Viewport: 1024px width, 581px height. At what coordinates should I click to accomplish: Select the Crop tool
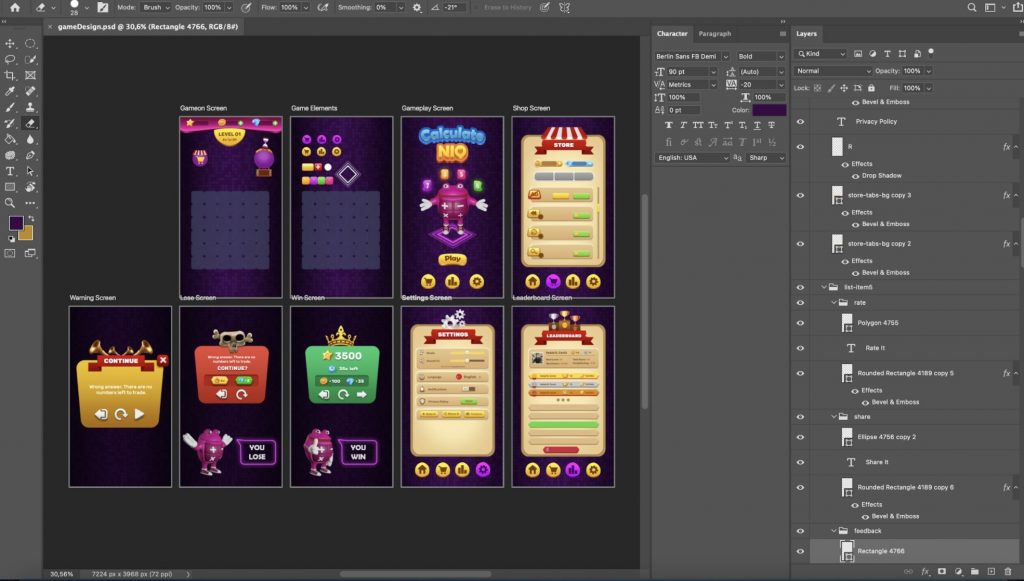coord(11,75)
